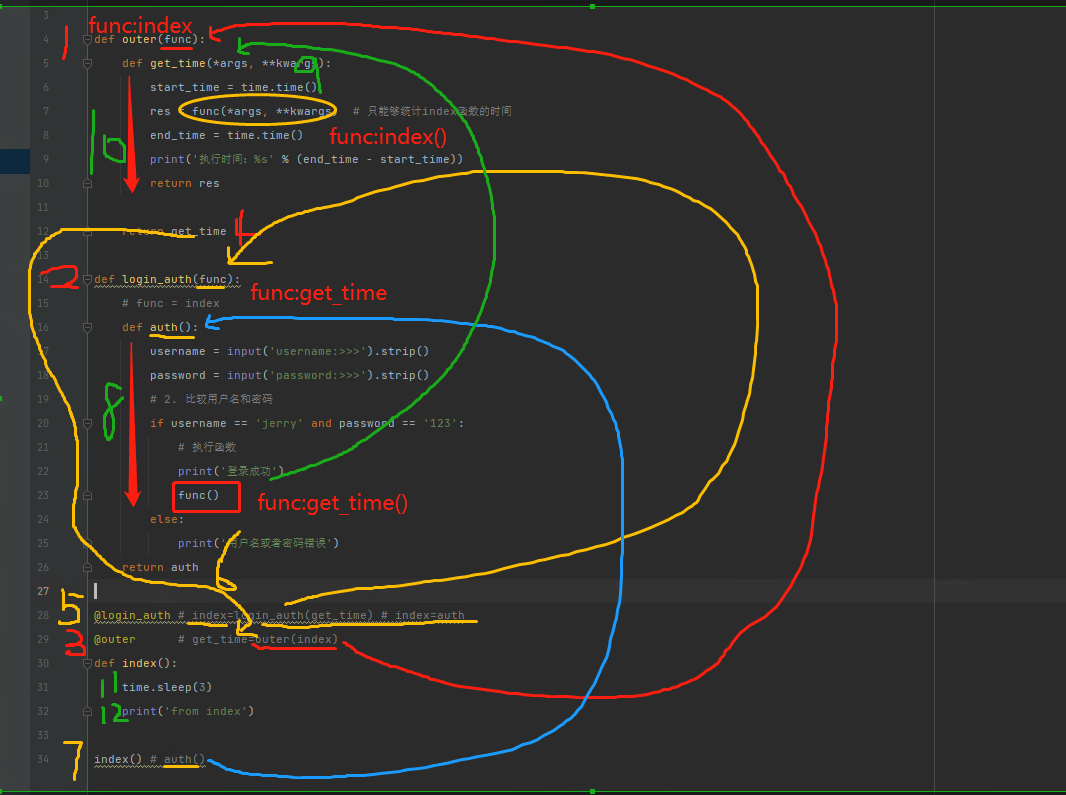Click the fold-end marker beside return auth

(x=87, y=567)
